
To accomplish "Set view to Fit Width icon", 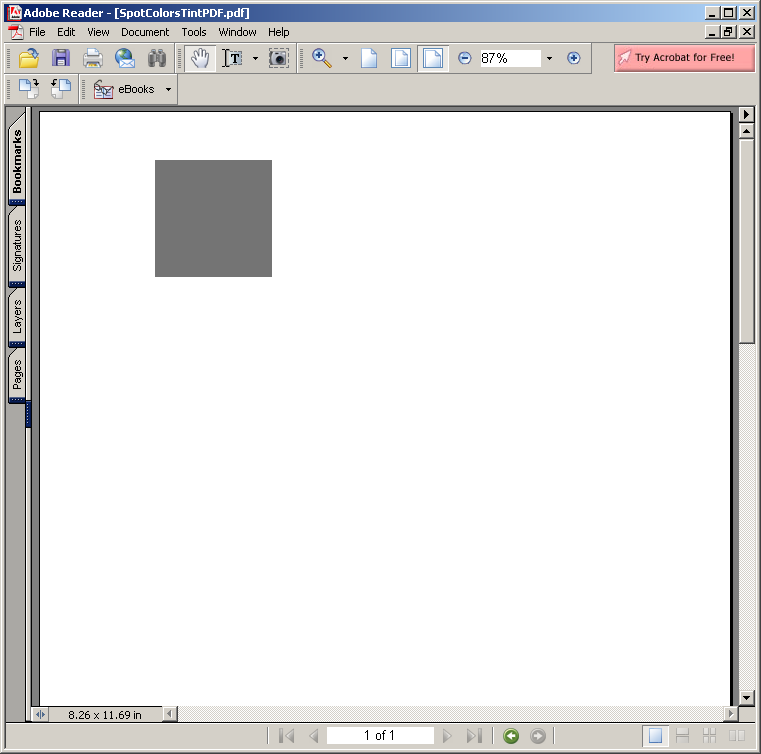I will tap(433, 58).
